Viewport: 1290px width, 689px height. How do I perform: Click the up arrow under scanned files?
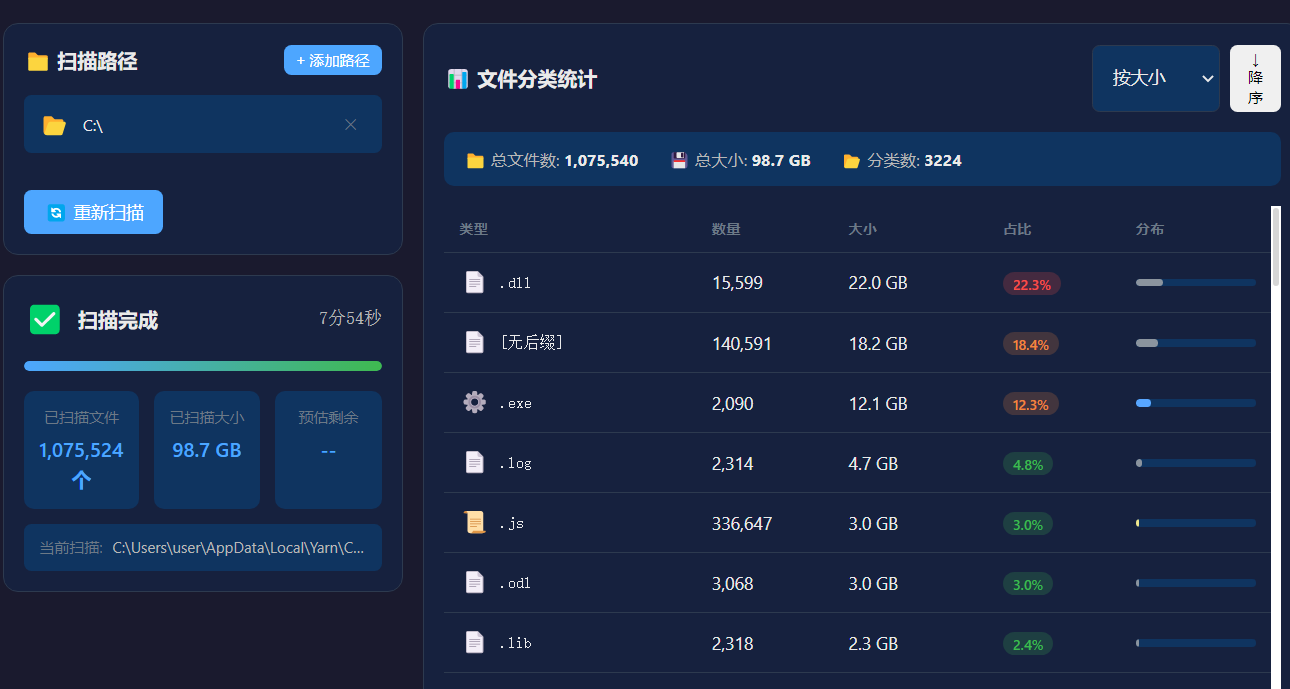coord(81,481)
